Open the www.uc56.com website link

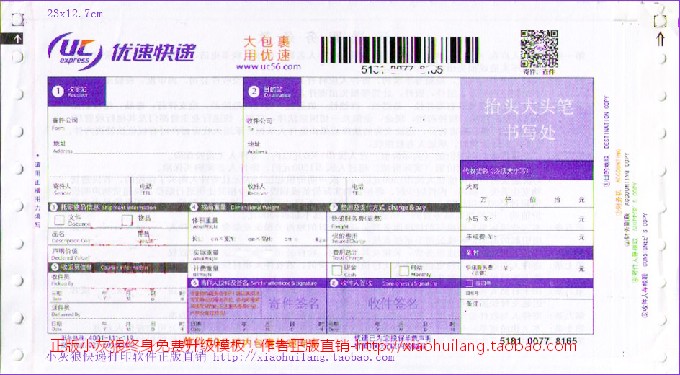pyautogui.click(x=268, y=67)
